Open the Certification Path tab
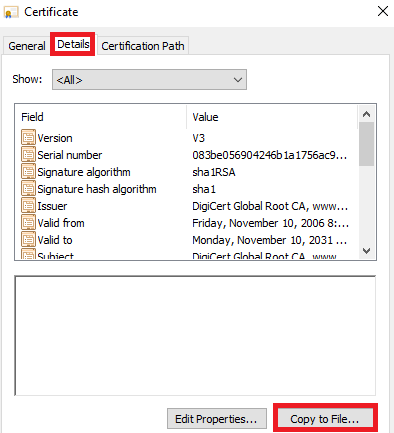Image resolution: width=394 pixels, height=433 pixels. coord(143,46)
